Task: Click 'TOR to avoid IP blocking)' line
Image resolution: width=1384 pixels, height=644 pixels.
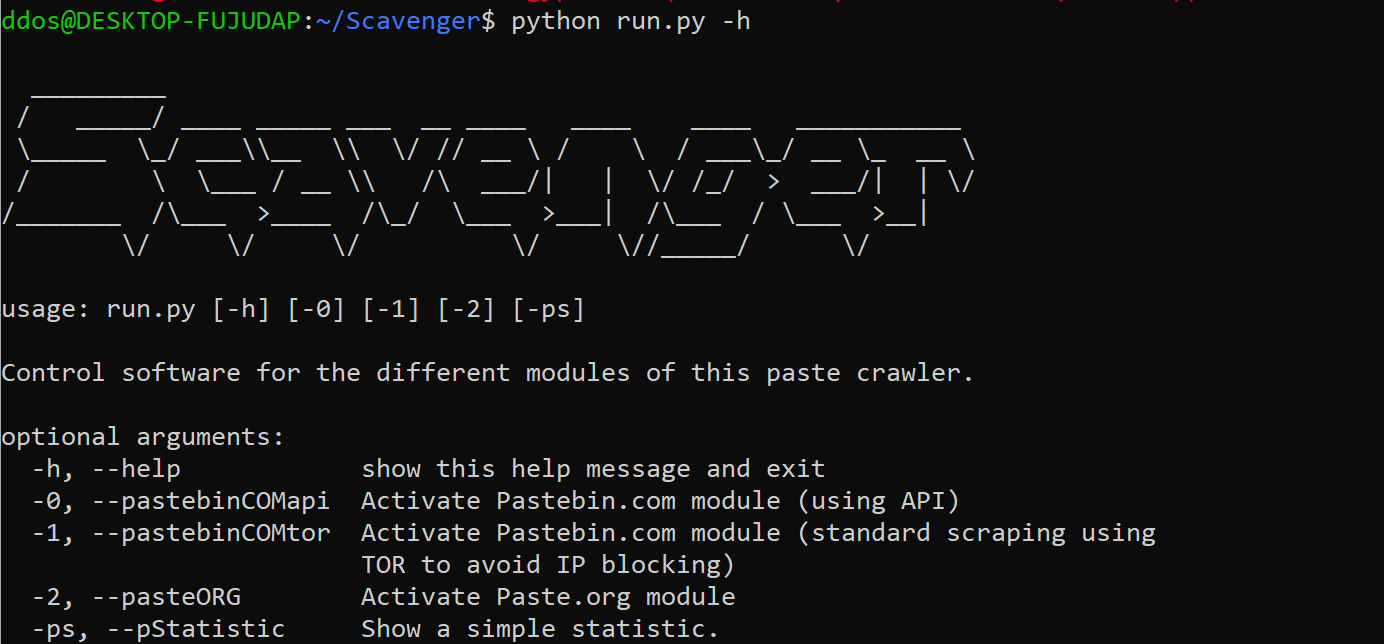Action: click(548, 565)
